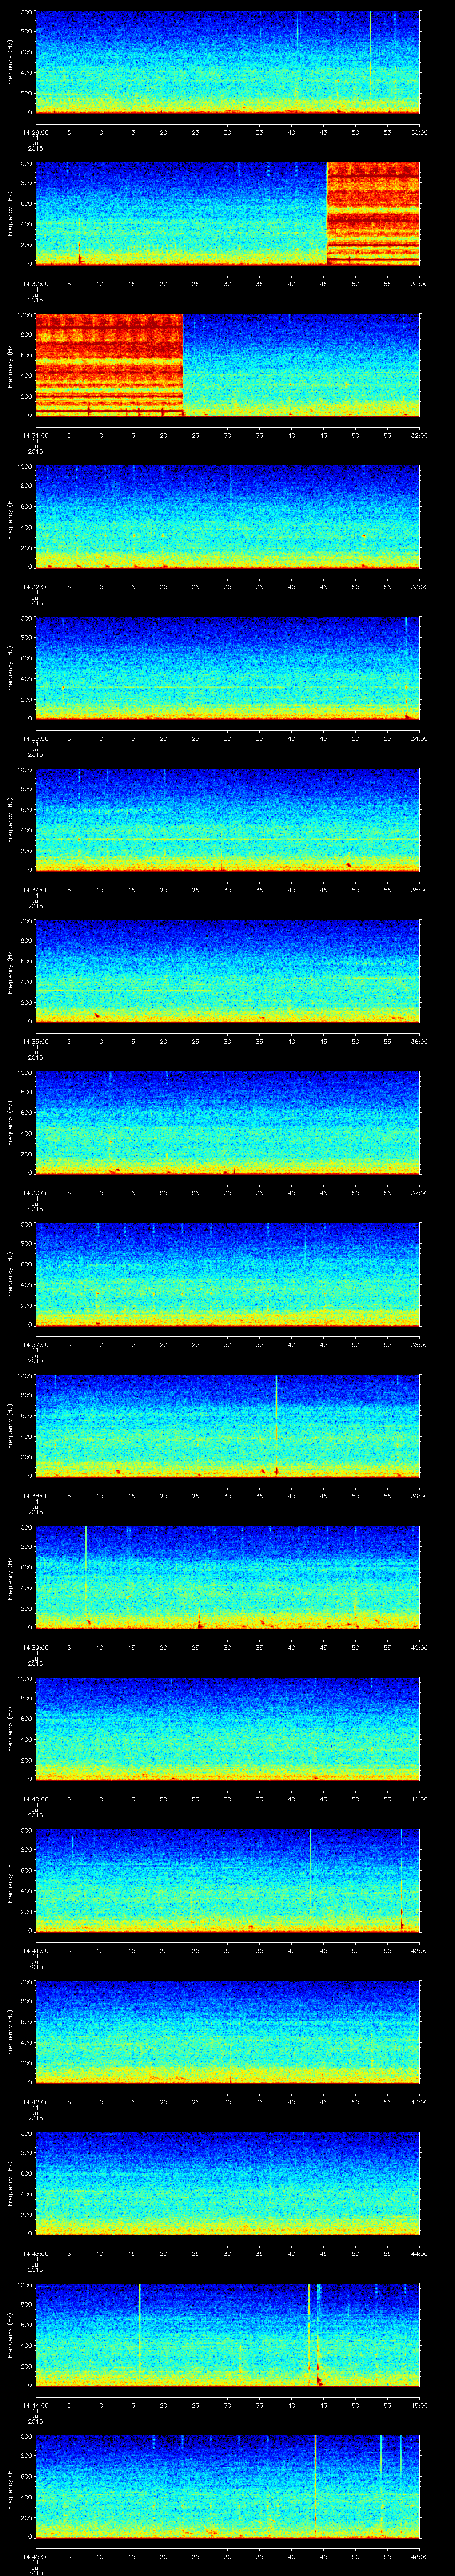
Task: Select the spectrogram panel starting at 14:45:00
Action: coord(227,2488)
